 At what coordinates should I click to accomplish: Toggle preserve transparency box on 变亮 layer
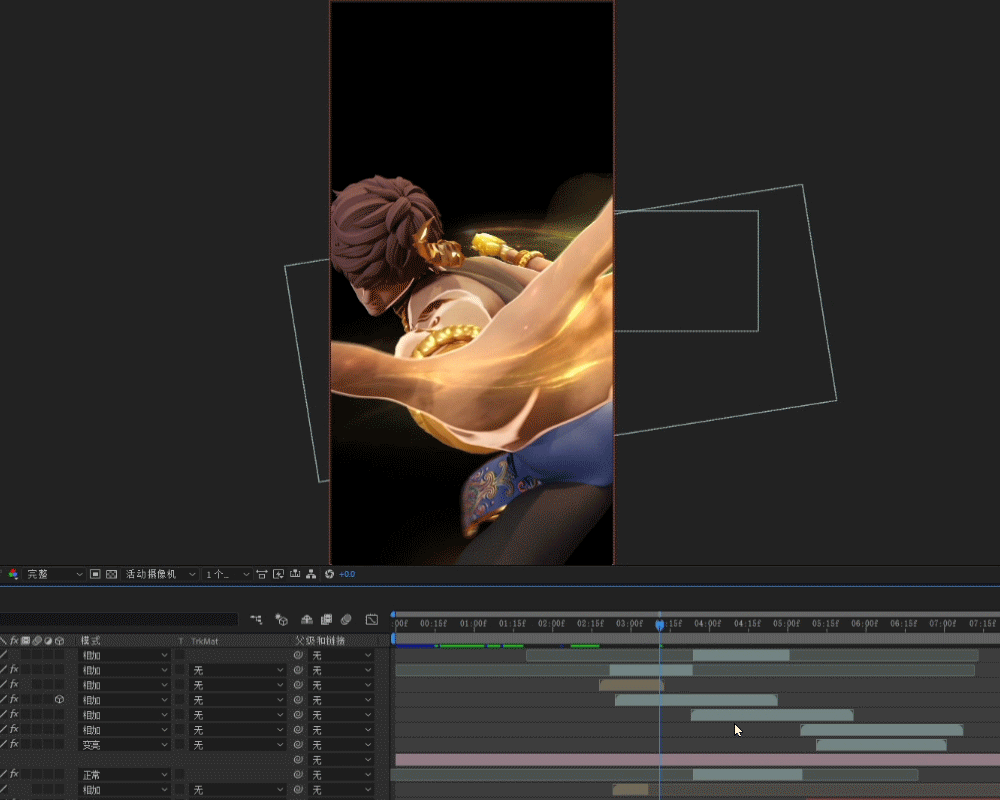tap(180, 744)
